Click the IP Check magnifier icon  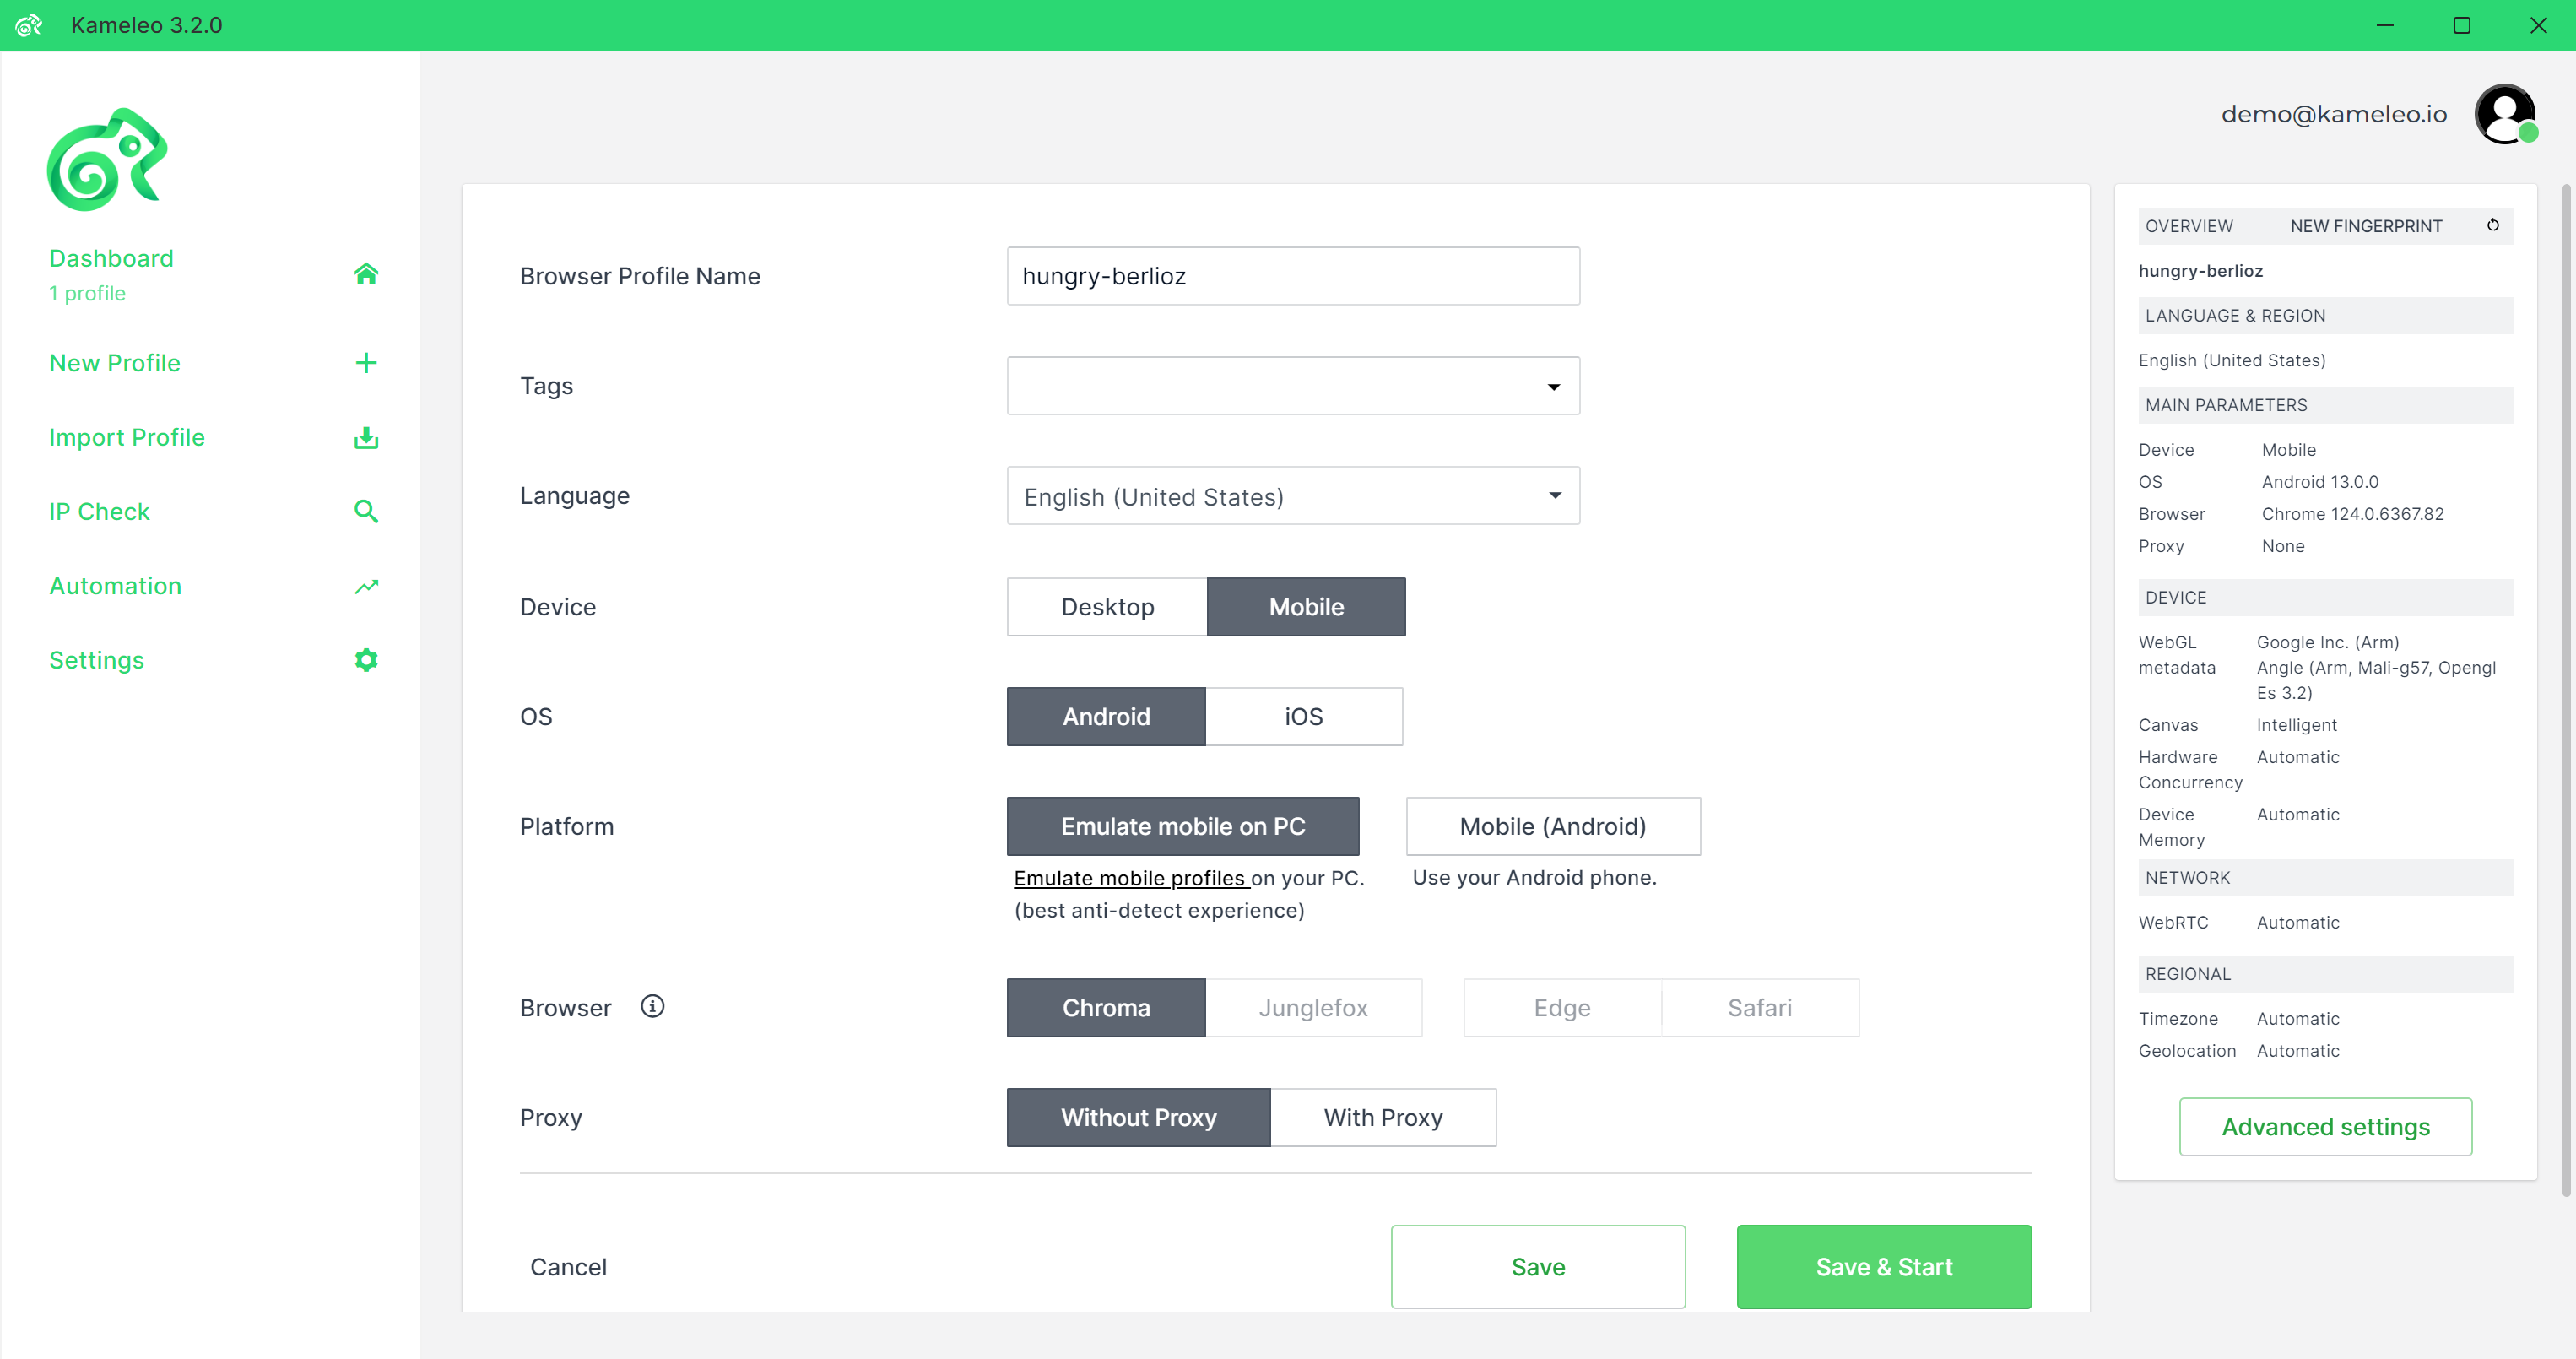point(366,512)
